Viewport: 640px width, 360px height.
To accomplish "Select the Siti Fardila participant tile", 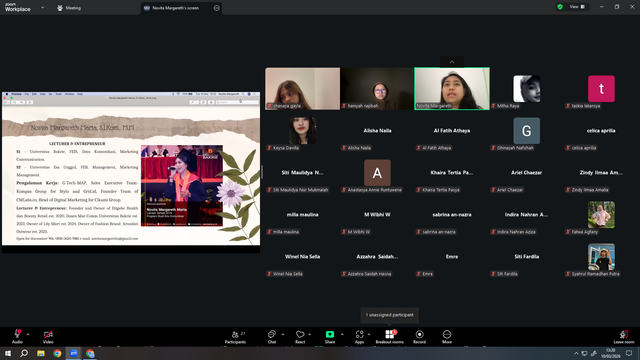I will coord(527,257).
